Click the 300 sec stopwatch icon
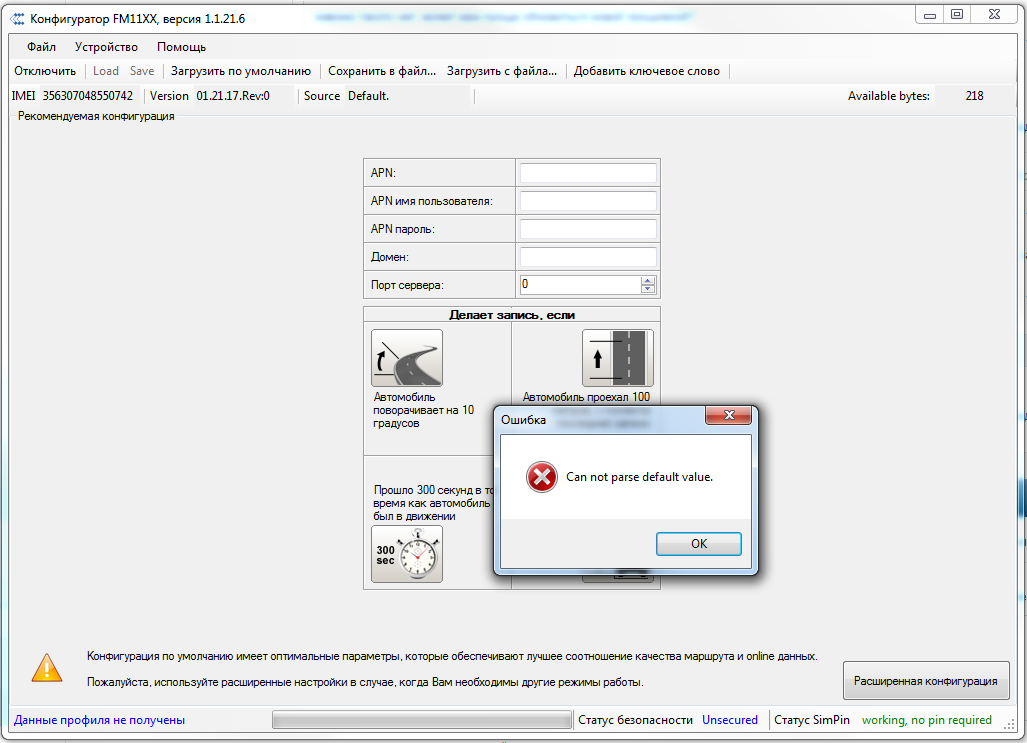1027x743 pixels. [x=407, y=554]
